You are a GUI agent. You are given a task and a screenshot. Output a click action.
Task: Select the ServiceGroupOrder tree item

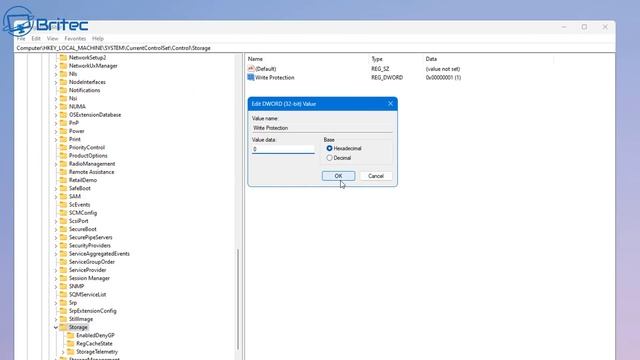coord(92,262)
